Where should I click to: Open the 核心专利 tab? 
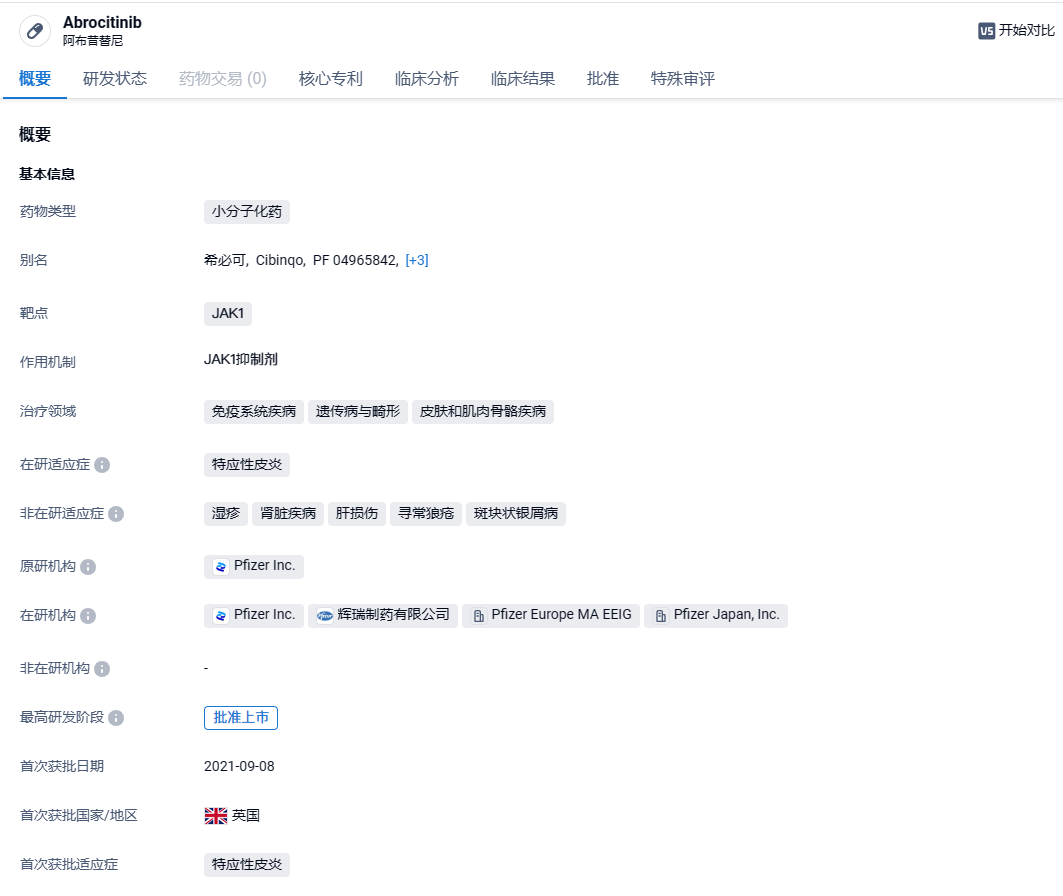(x=331, y=79)
